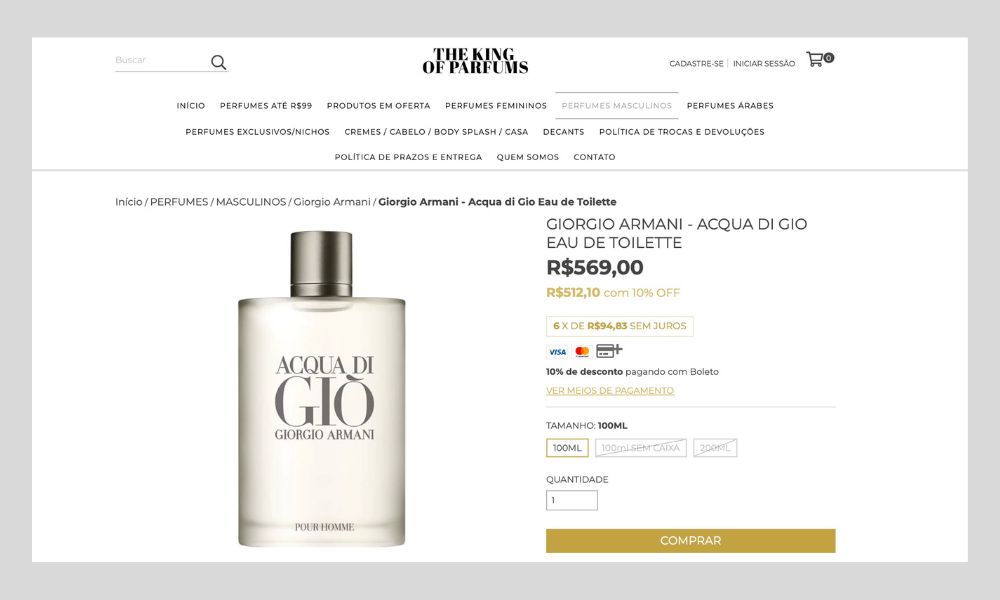This screenshot has width=1000, height=600.
Task: Go to Decants menu item
Action: [563, 132]
